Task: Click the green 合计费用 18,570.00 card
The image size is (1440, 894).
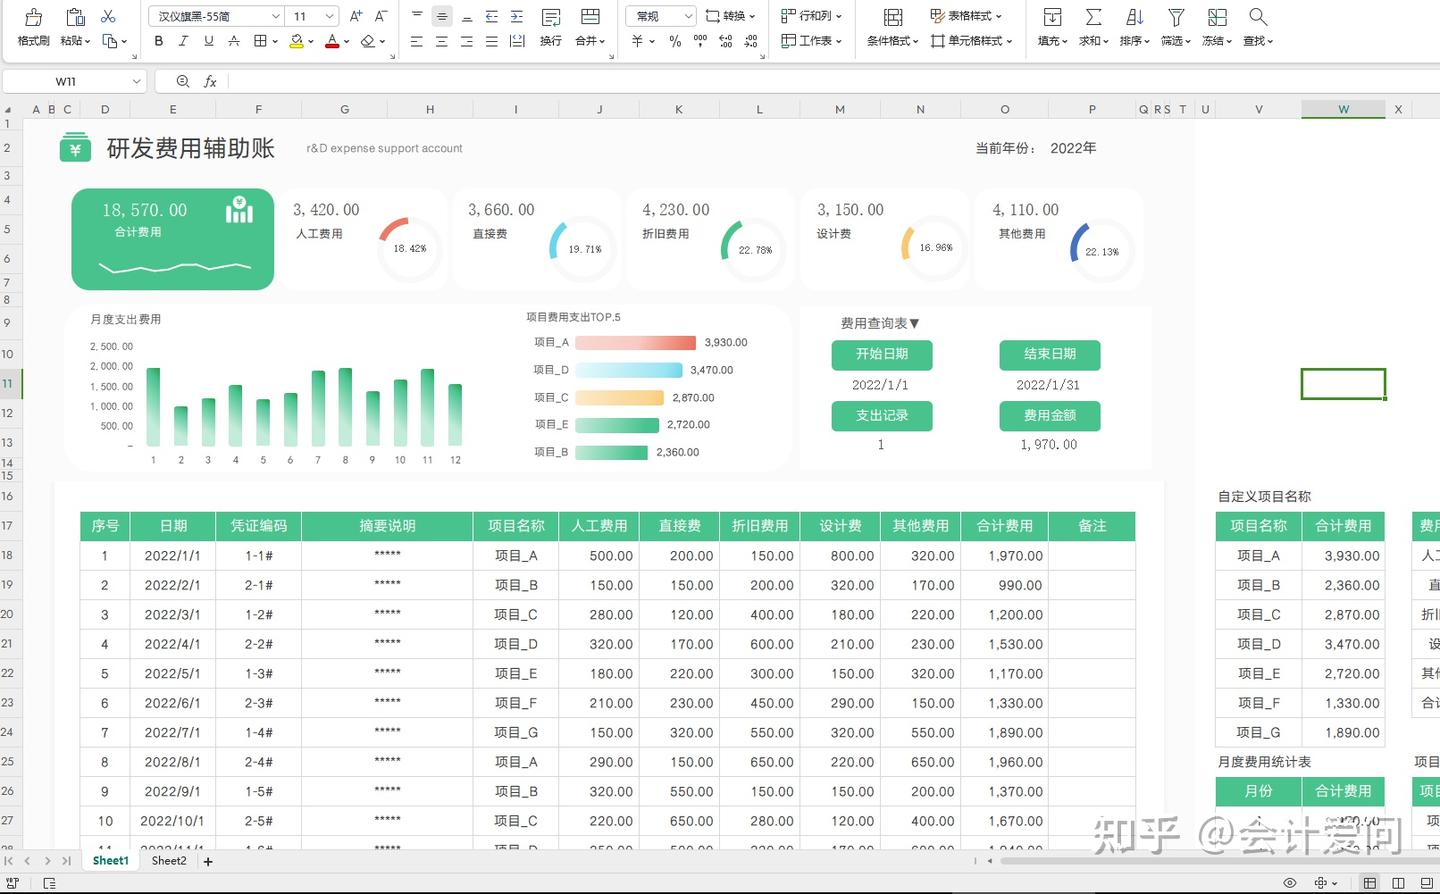Action: [x=172, y=239]
